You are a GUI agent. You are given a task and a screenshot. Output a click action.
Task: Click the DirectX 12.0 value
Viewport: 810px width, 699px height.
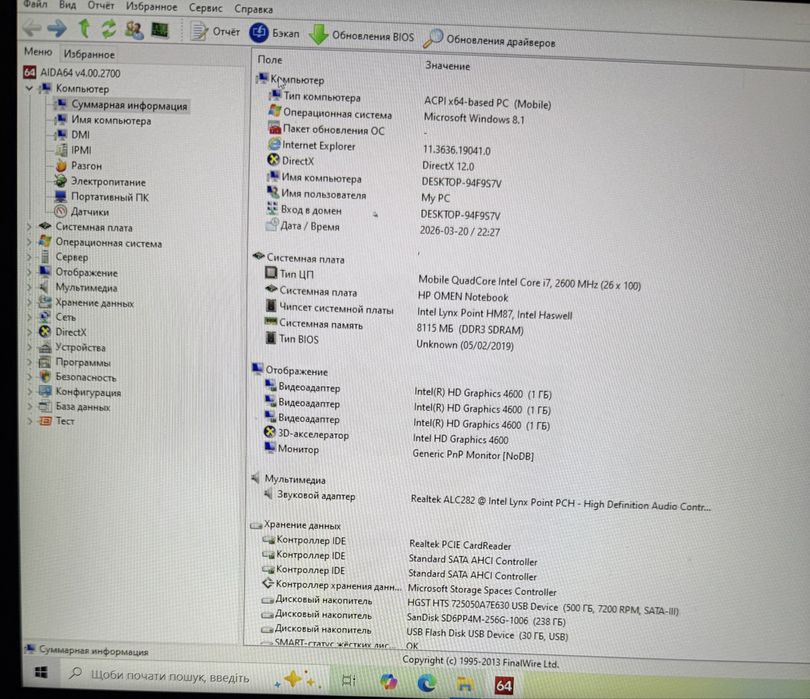pyautogui.click(x=448, y=166)
